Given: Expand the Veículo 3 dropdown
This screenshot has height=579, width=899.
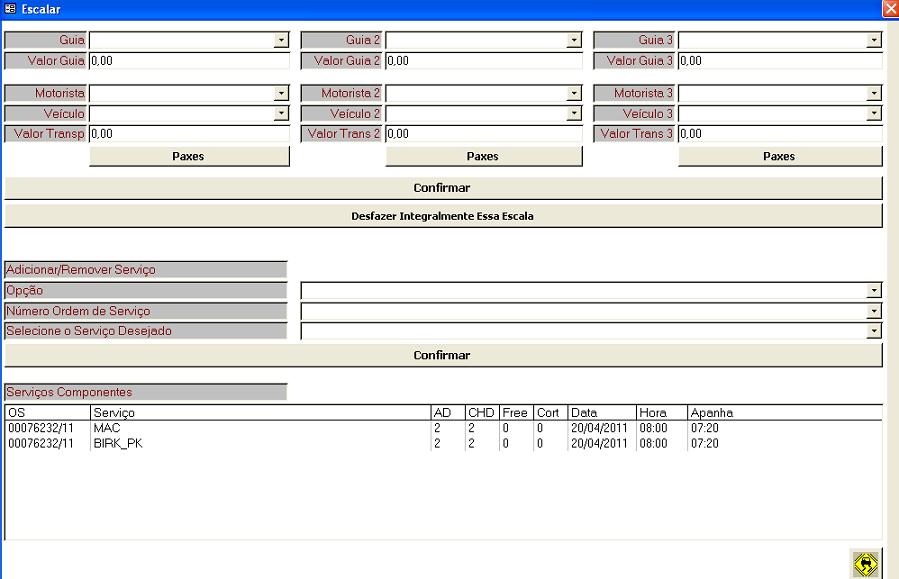Looking at the screenshot, I should click(874, 113).
